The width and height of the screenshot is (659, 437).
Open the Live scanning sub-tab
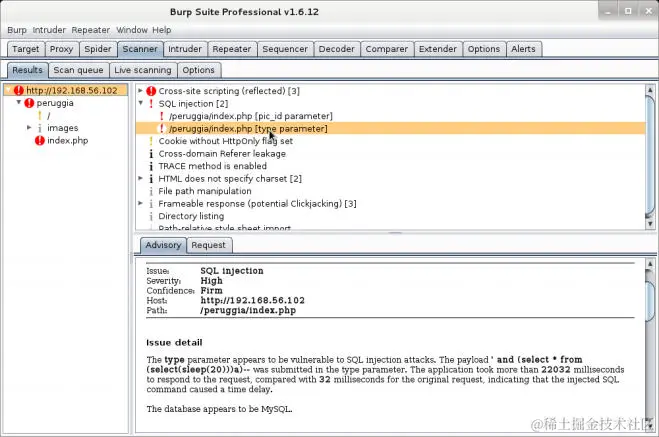[143, 70]
